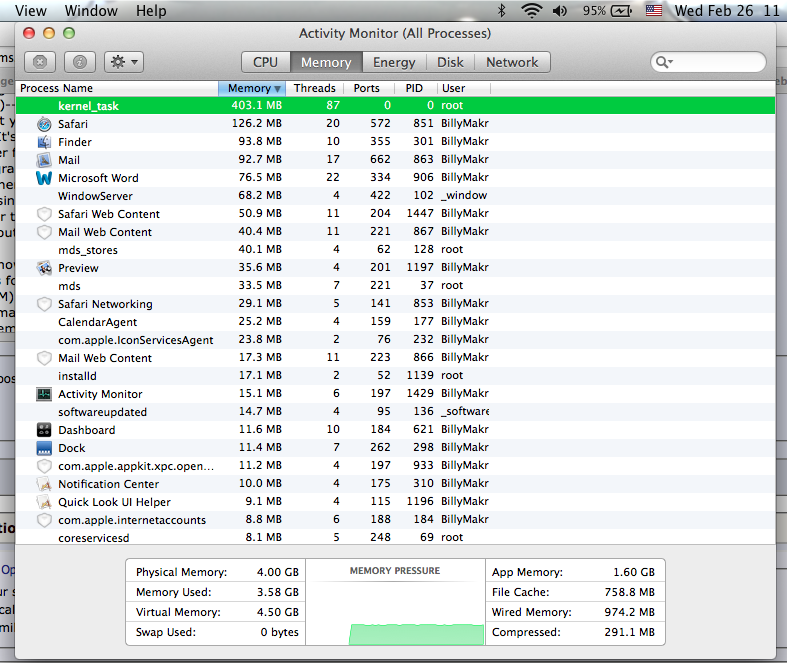Select the kernel_task row
Viewport: 787px width, 663px height.
396,105
